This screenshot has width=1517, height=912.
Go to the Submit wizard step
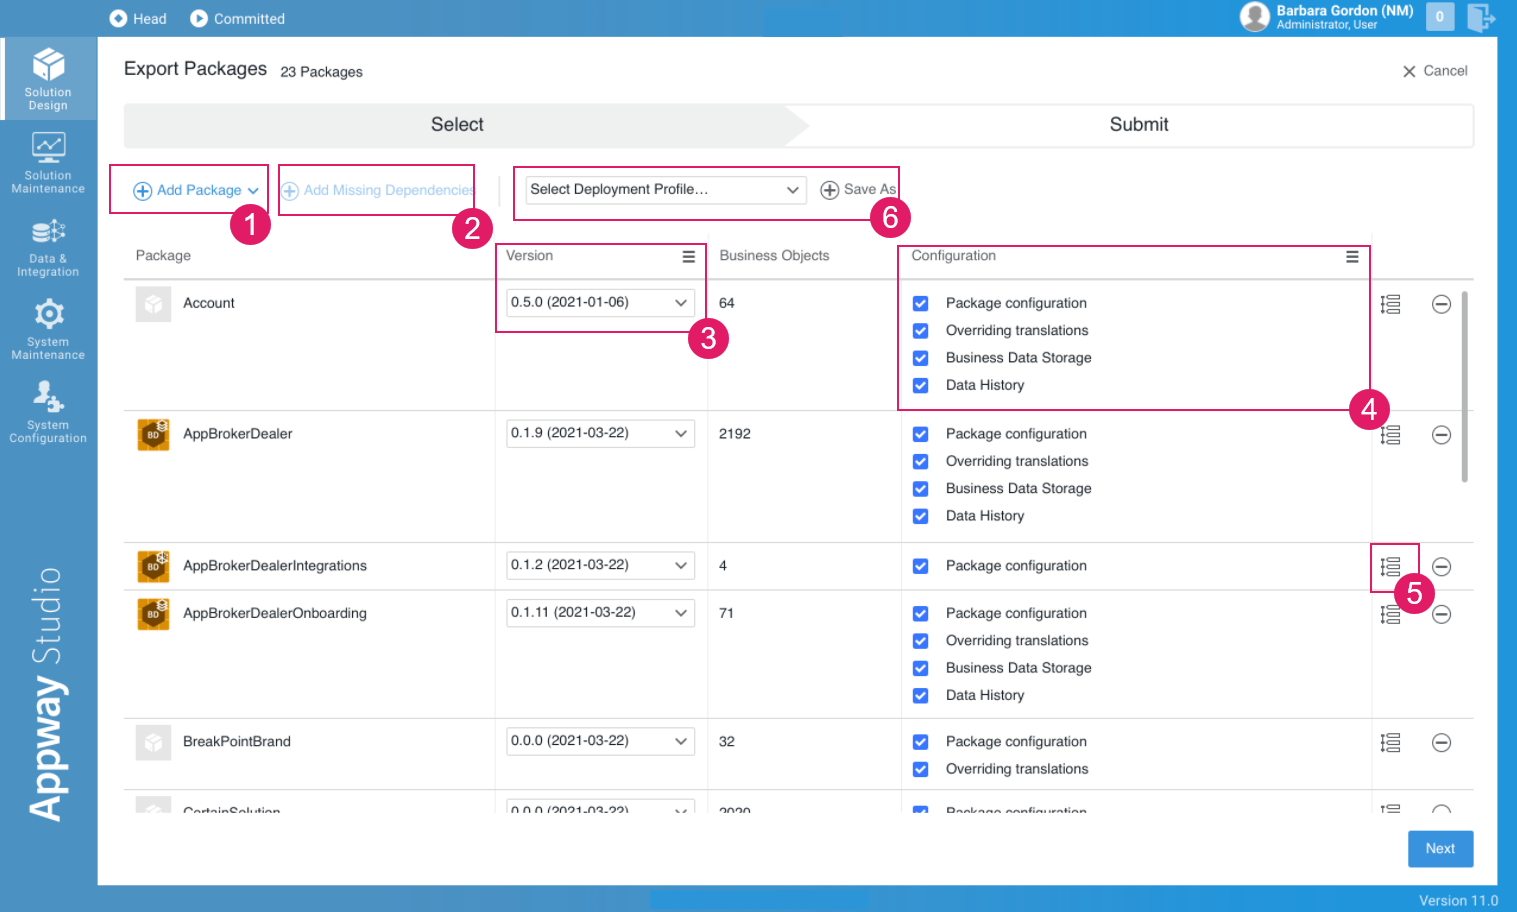[x=1139, y=125]
